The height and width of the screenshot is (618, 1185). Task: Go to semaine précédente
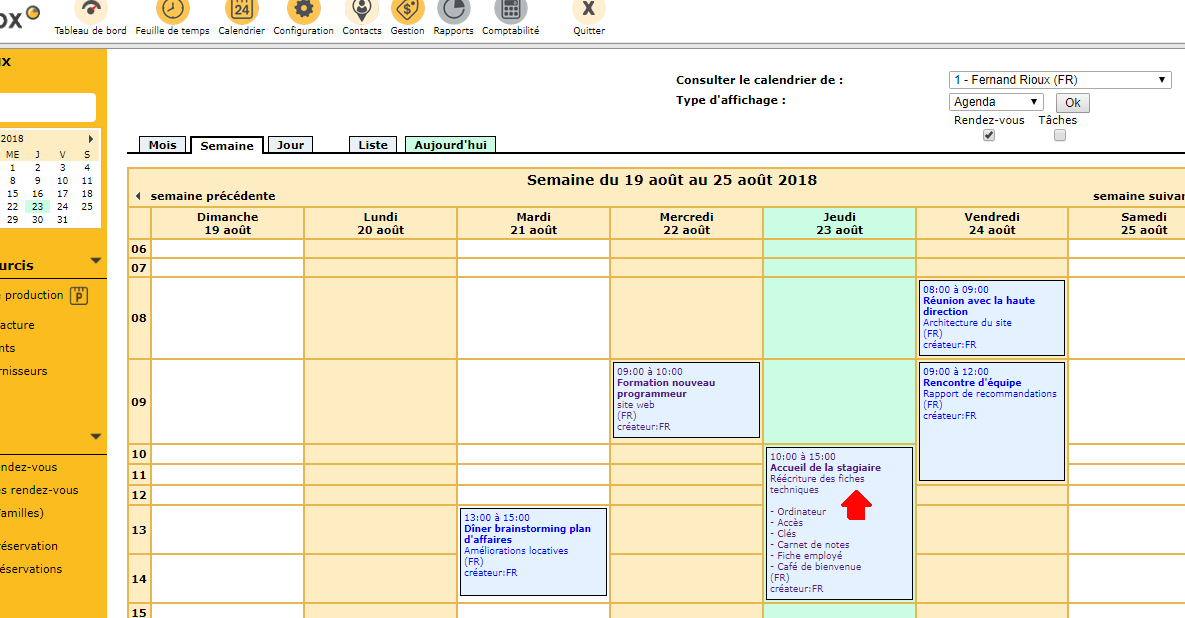tap(205, 196)
